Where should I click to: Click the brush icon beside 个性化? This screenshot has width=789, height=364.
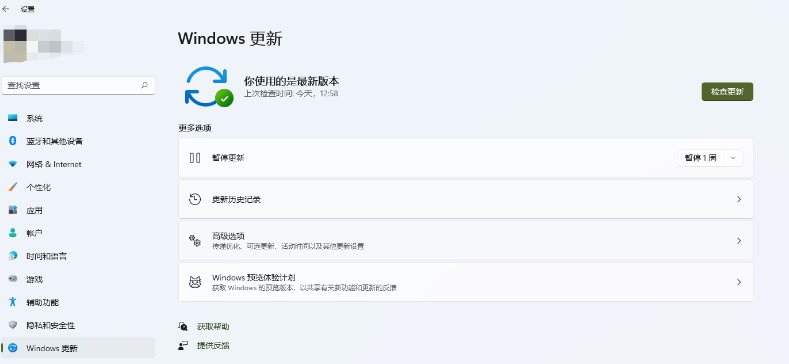[13, 187]
